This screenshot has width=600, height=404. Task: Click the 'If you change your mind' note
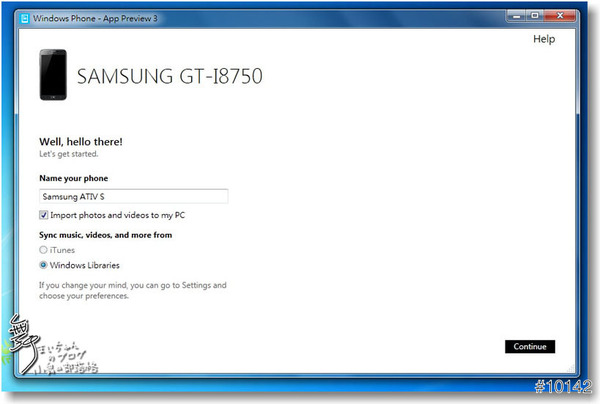(x=132, y=290)
